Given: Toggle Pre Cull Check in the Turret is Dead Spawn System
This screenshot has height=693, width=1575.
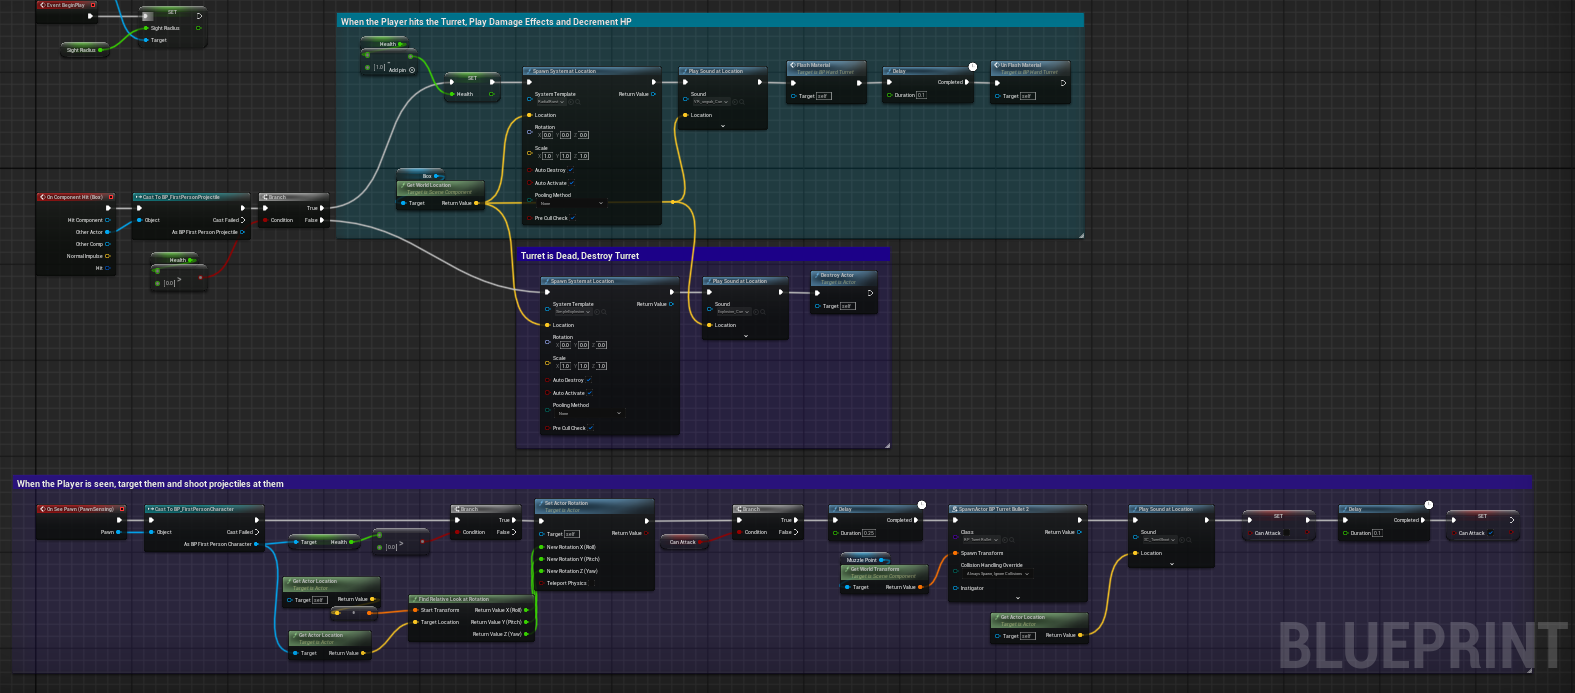Looking at the screenshot, I should [591, 428].
